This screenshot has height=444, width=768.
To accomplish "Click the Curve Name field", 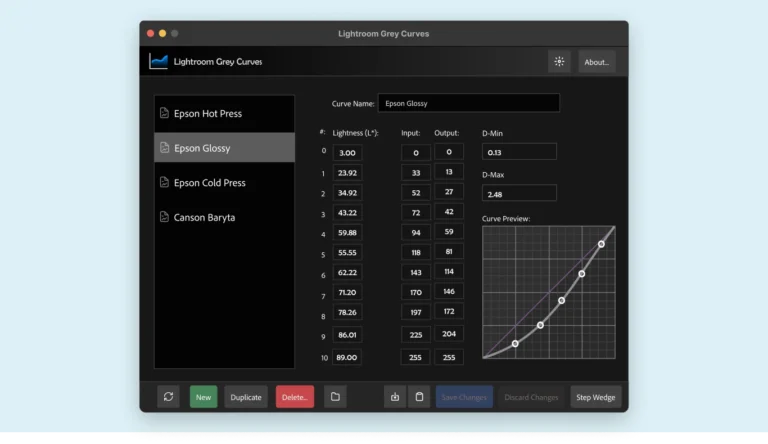I will 469,103.
